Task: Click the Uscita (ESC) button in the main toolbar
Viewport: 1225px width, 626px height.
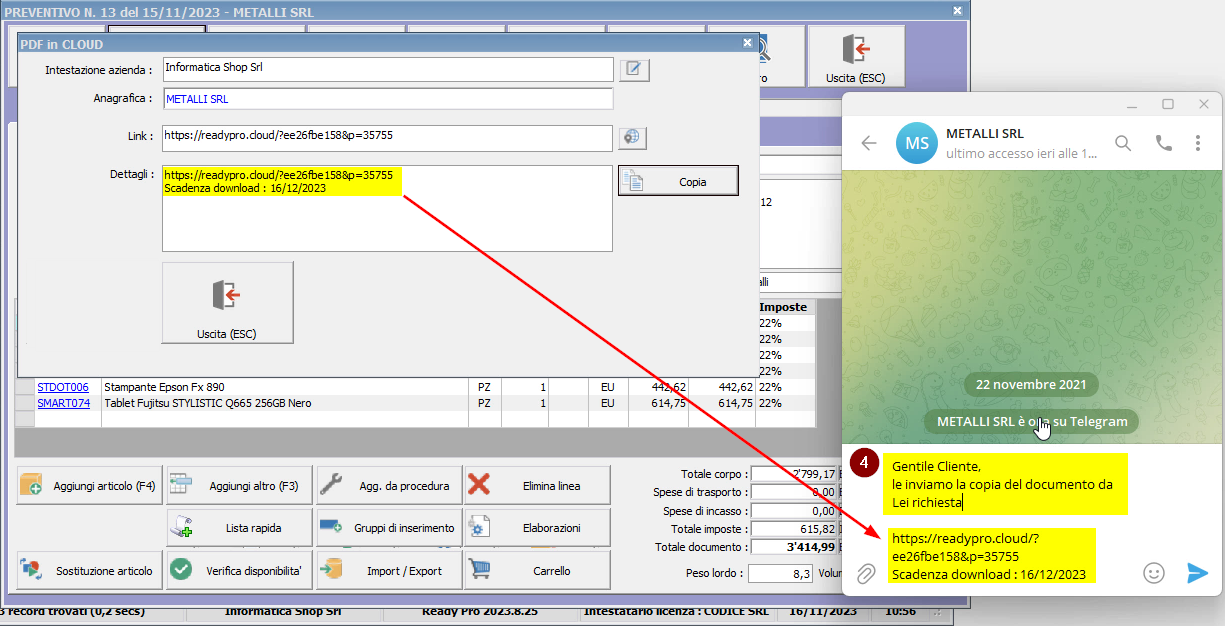Action: point(857,56)
